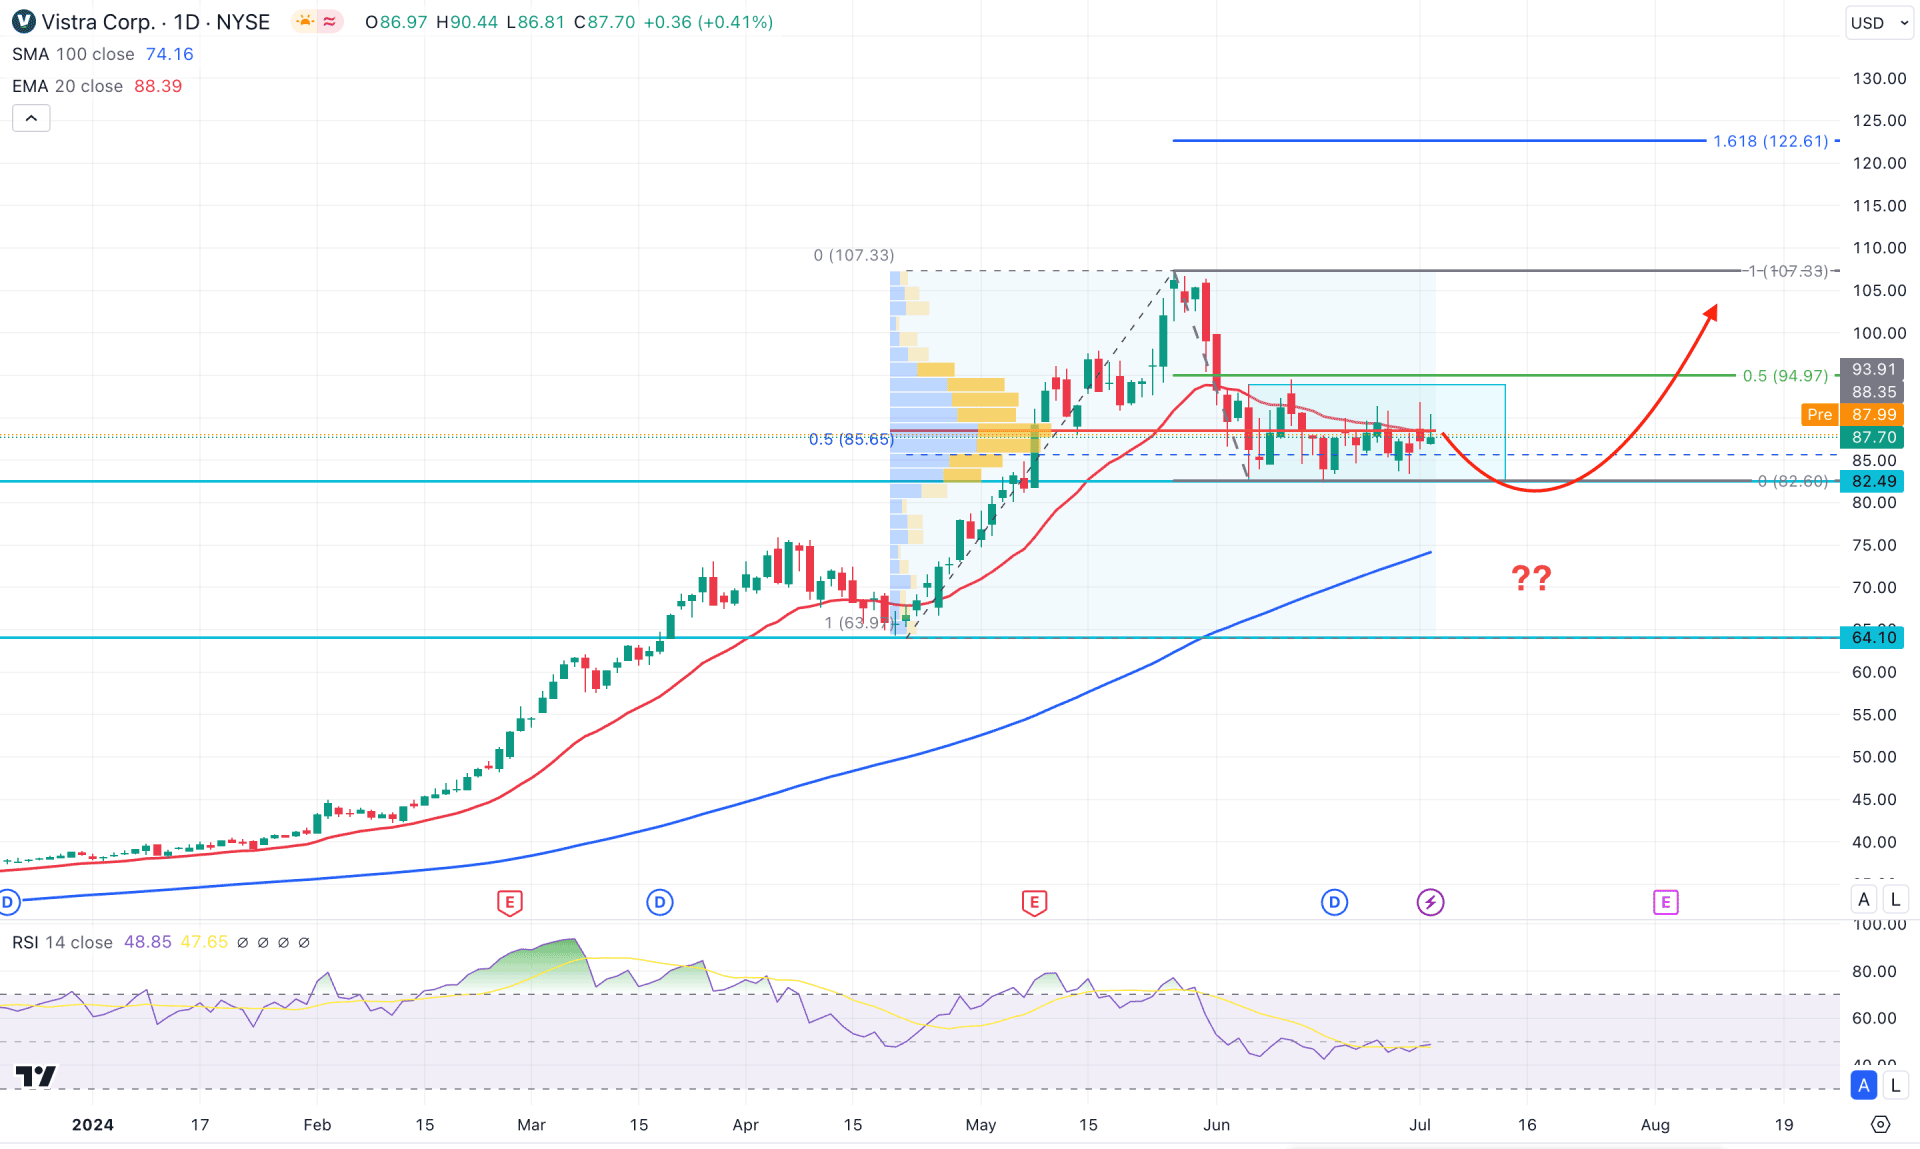The height and width of the screenshot is (1149, 1920).
Task: Click the approximate data wave icon
Action: click(329, 21)
